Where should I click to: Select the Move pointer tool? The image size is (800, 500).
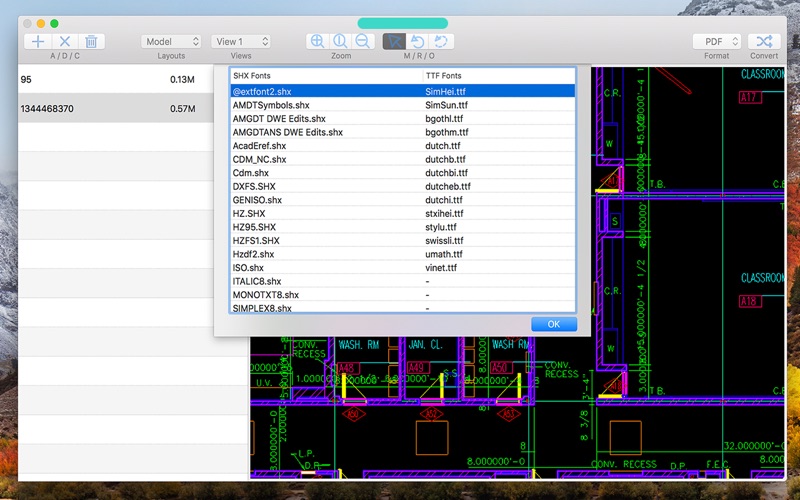[394, 41]
